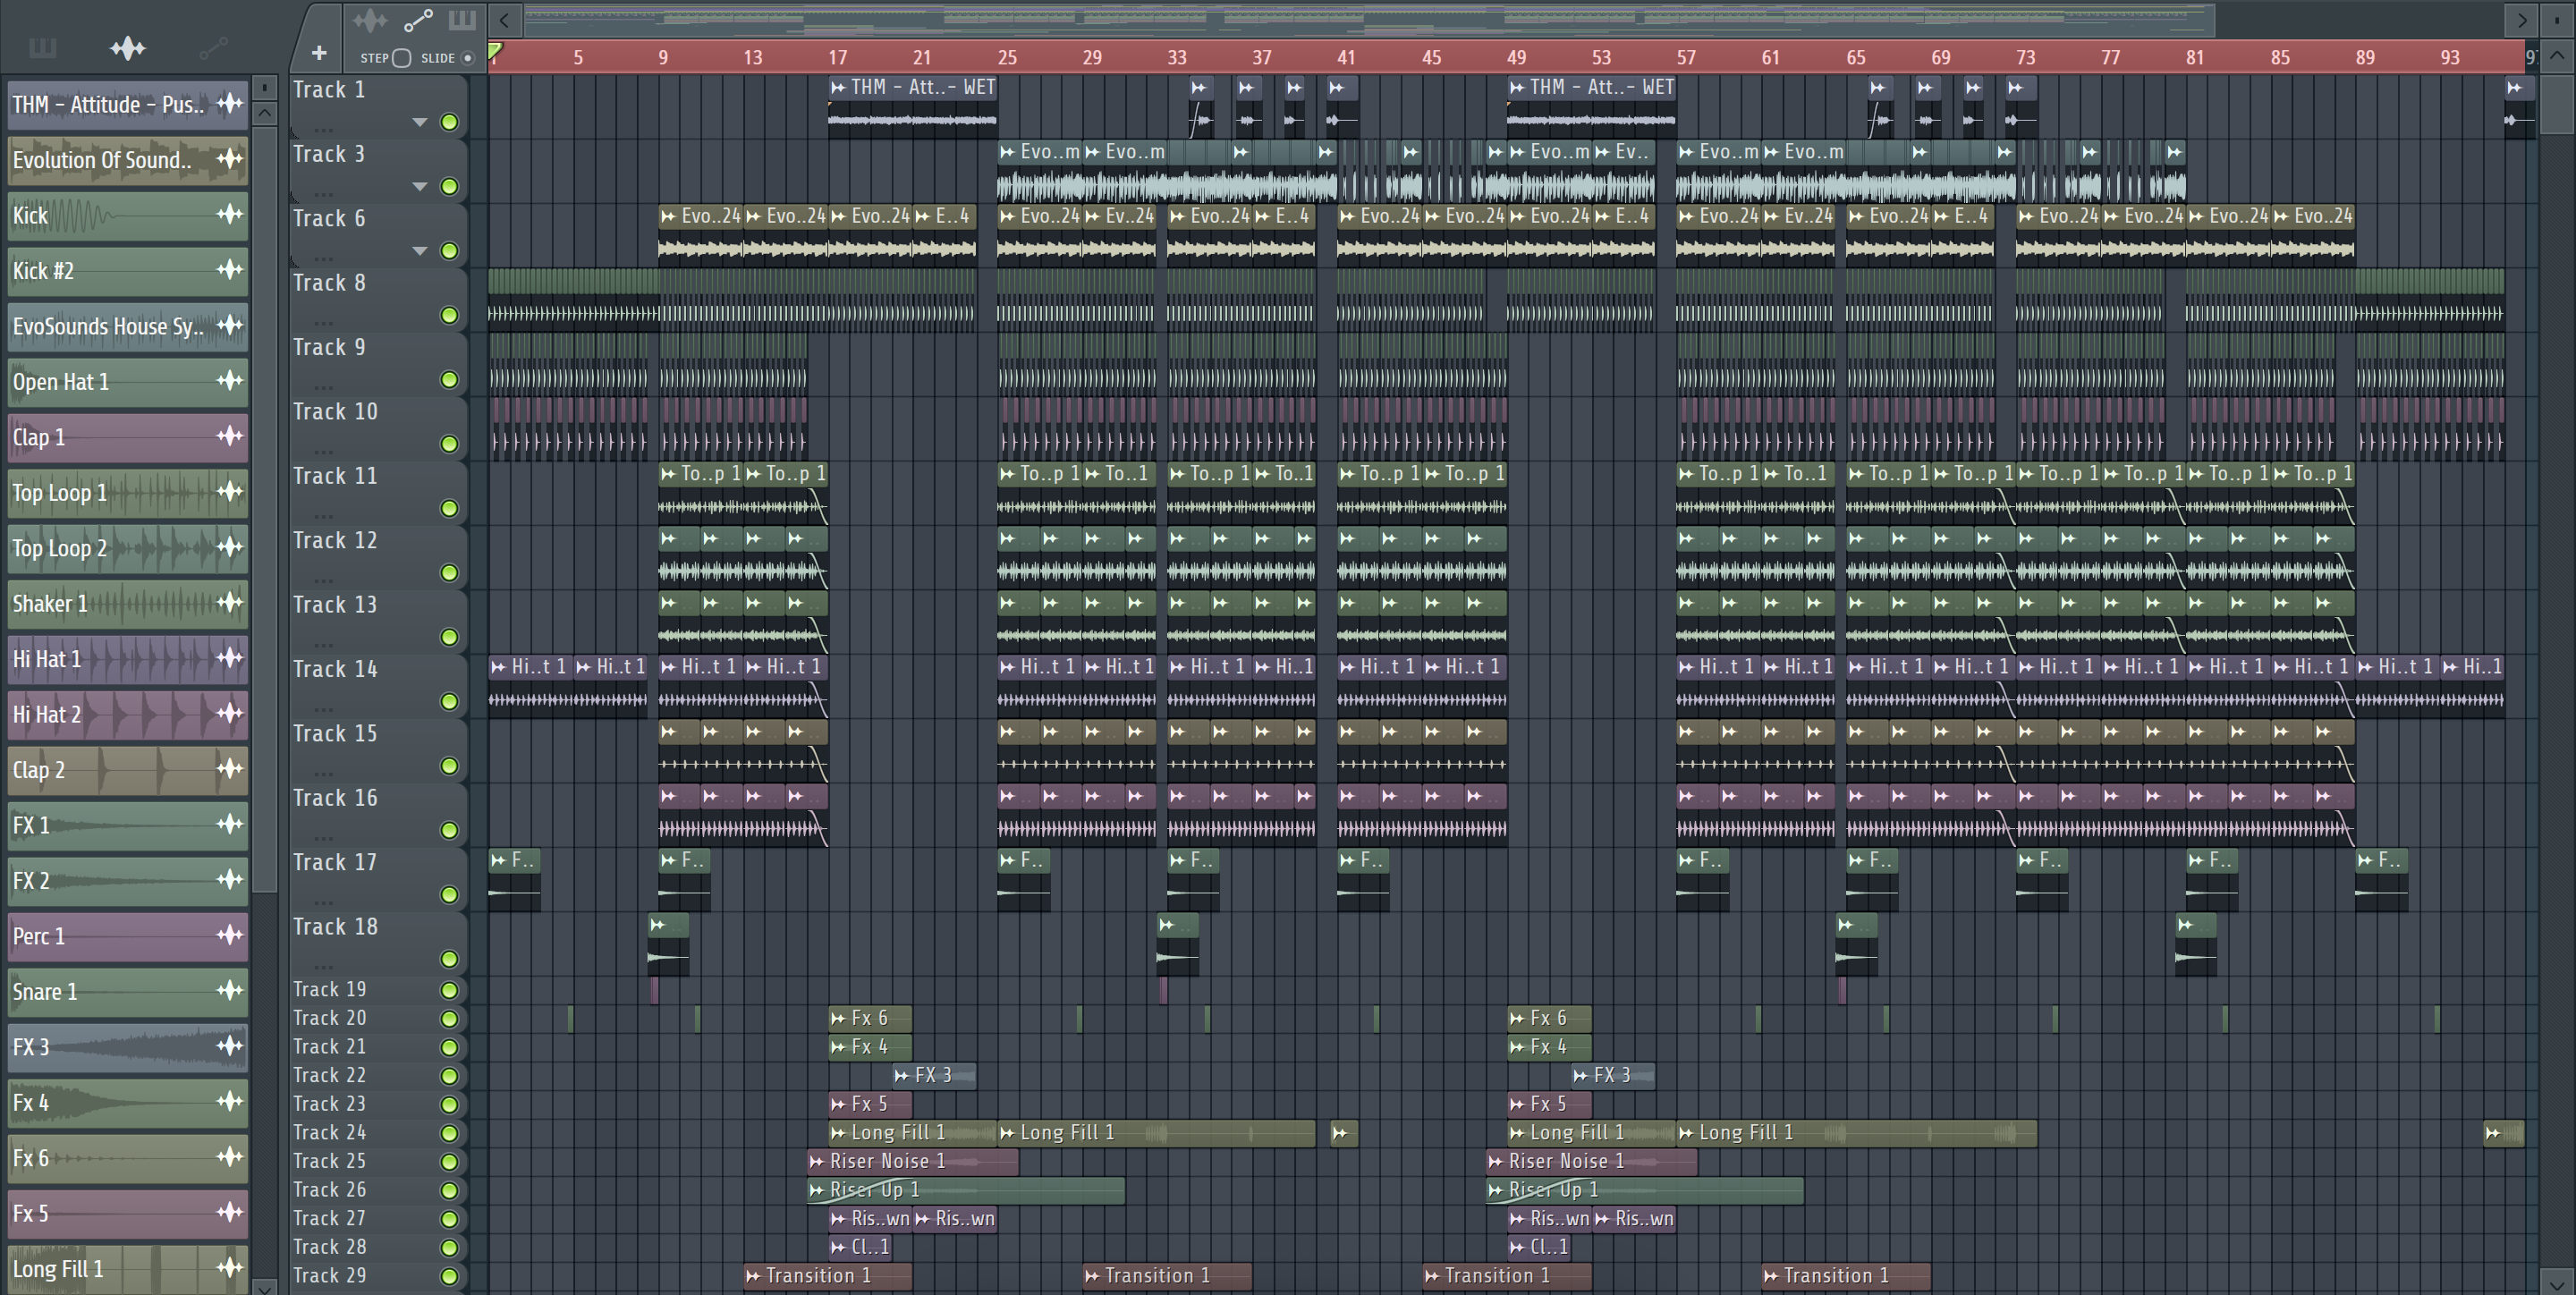The image size is (2576, 1295).
Task: Open clip menu of first Riser Up 1 clip
Action: point(817,1190)
